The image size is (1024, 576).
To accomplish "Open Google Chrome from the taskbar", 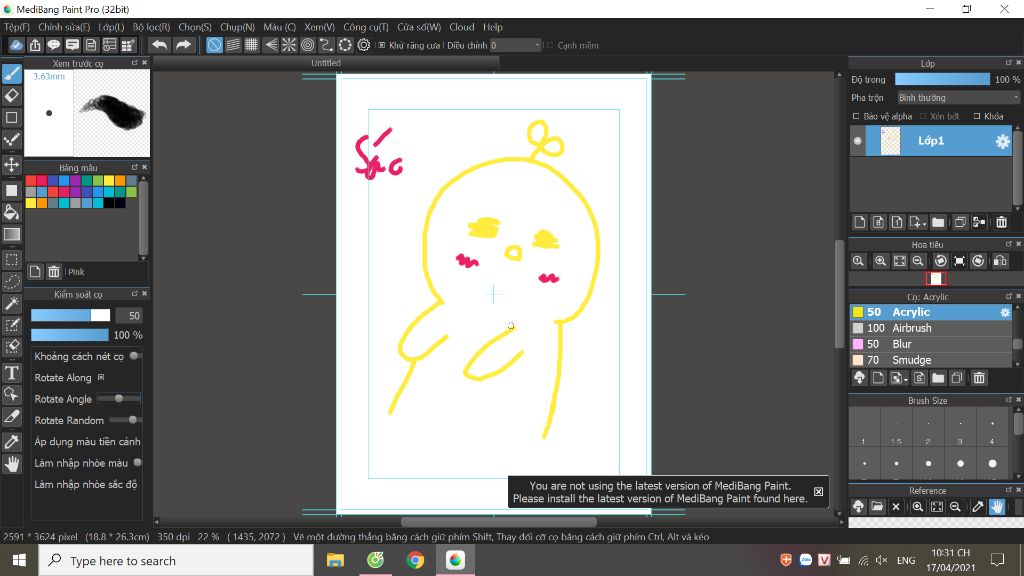I will tap(415, 560).
